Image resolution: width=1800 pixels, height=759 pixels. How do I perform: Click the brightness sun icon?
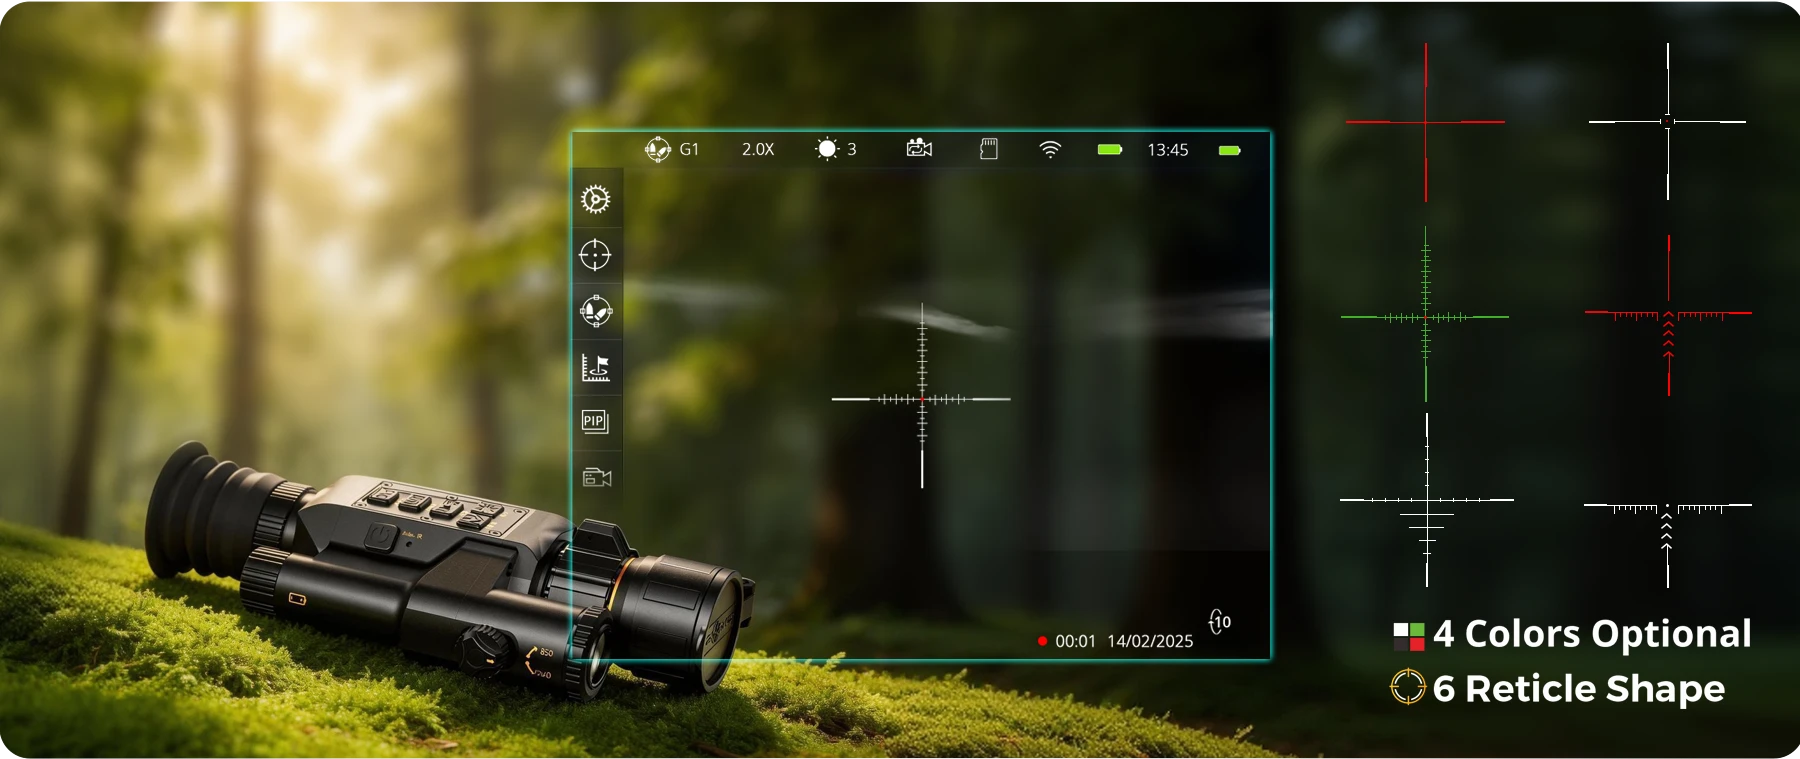coord(827,150)
